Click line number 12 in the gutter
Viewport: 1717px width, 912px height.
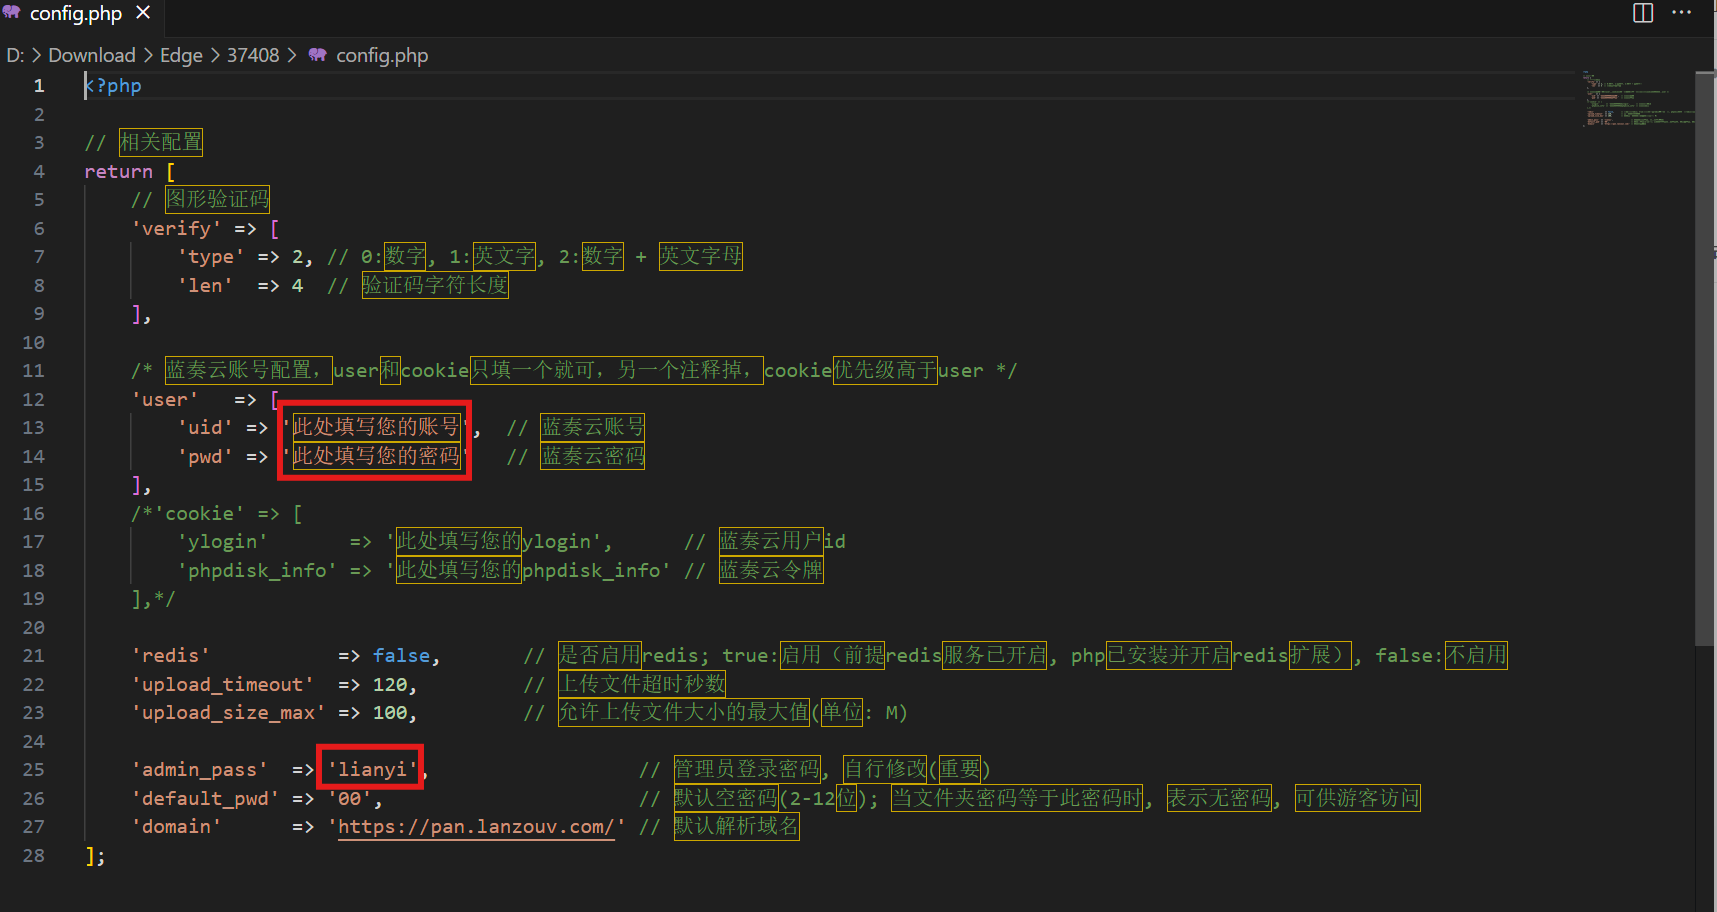[34, 400]
